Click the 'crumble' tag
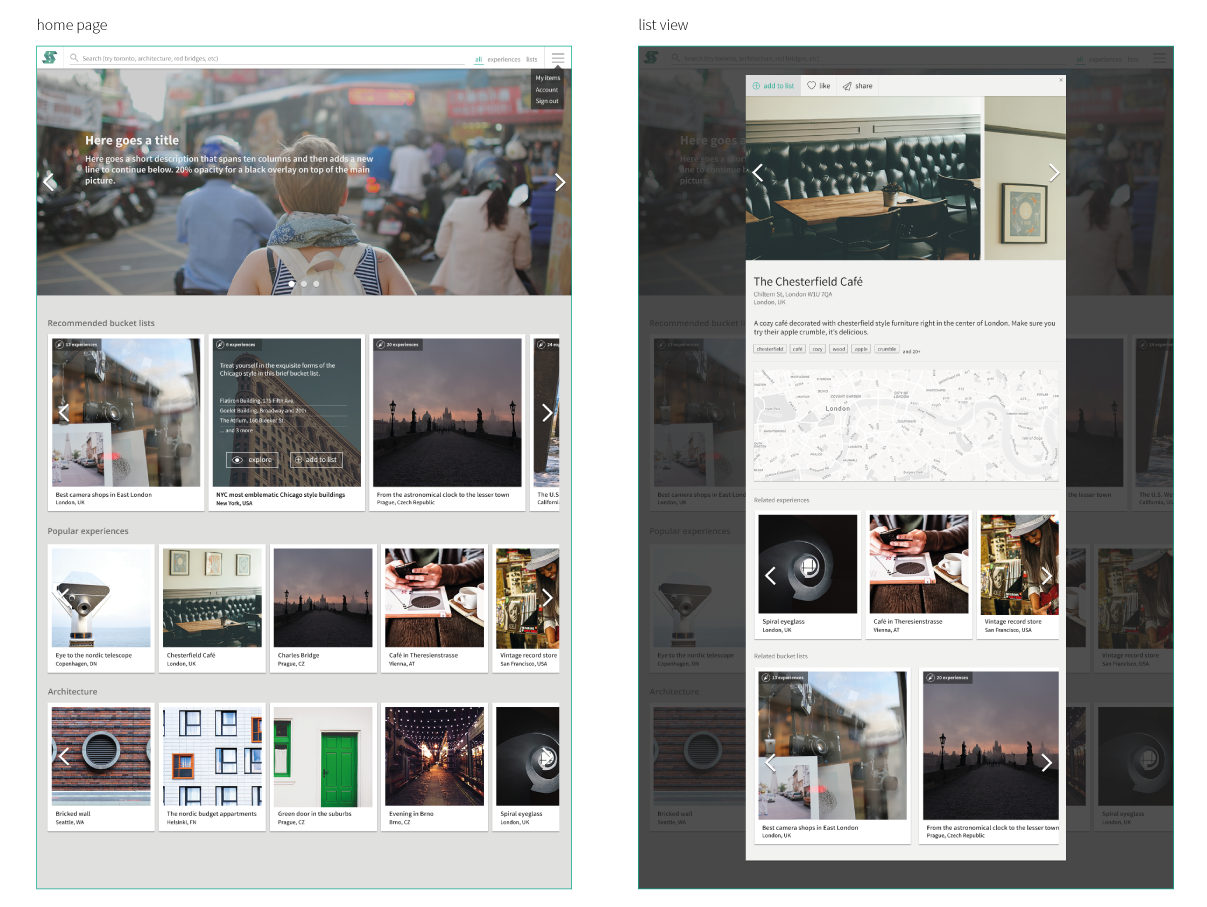The image size is (1207, 907). pos(887,349)
